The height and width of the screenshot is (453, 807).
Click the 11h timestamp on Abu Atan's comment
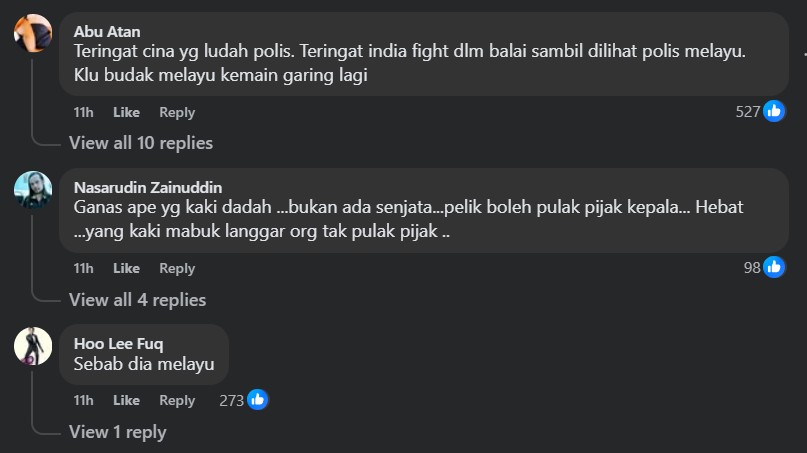(83, 112)
